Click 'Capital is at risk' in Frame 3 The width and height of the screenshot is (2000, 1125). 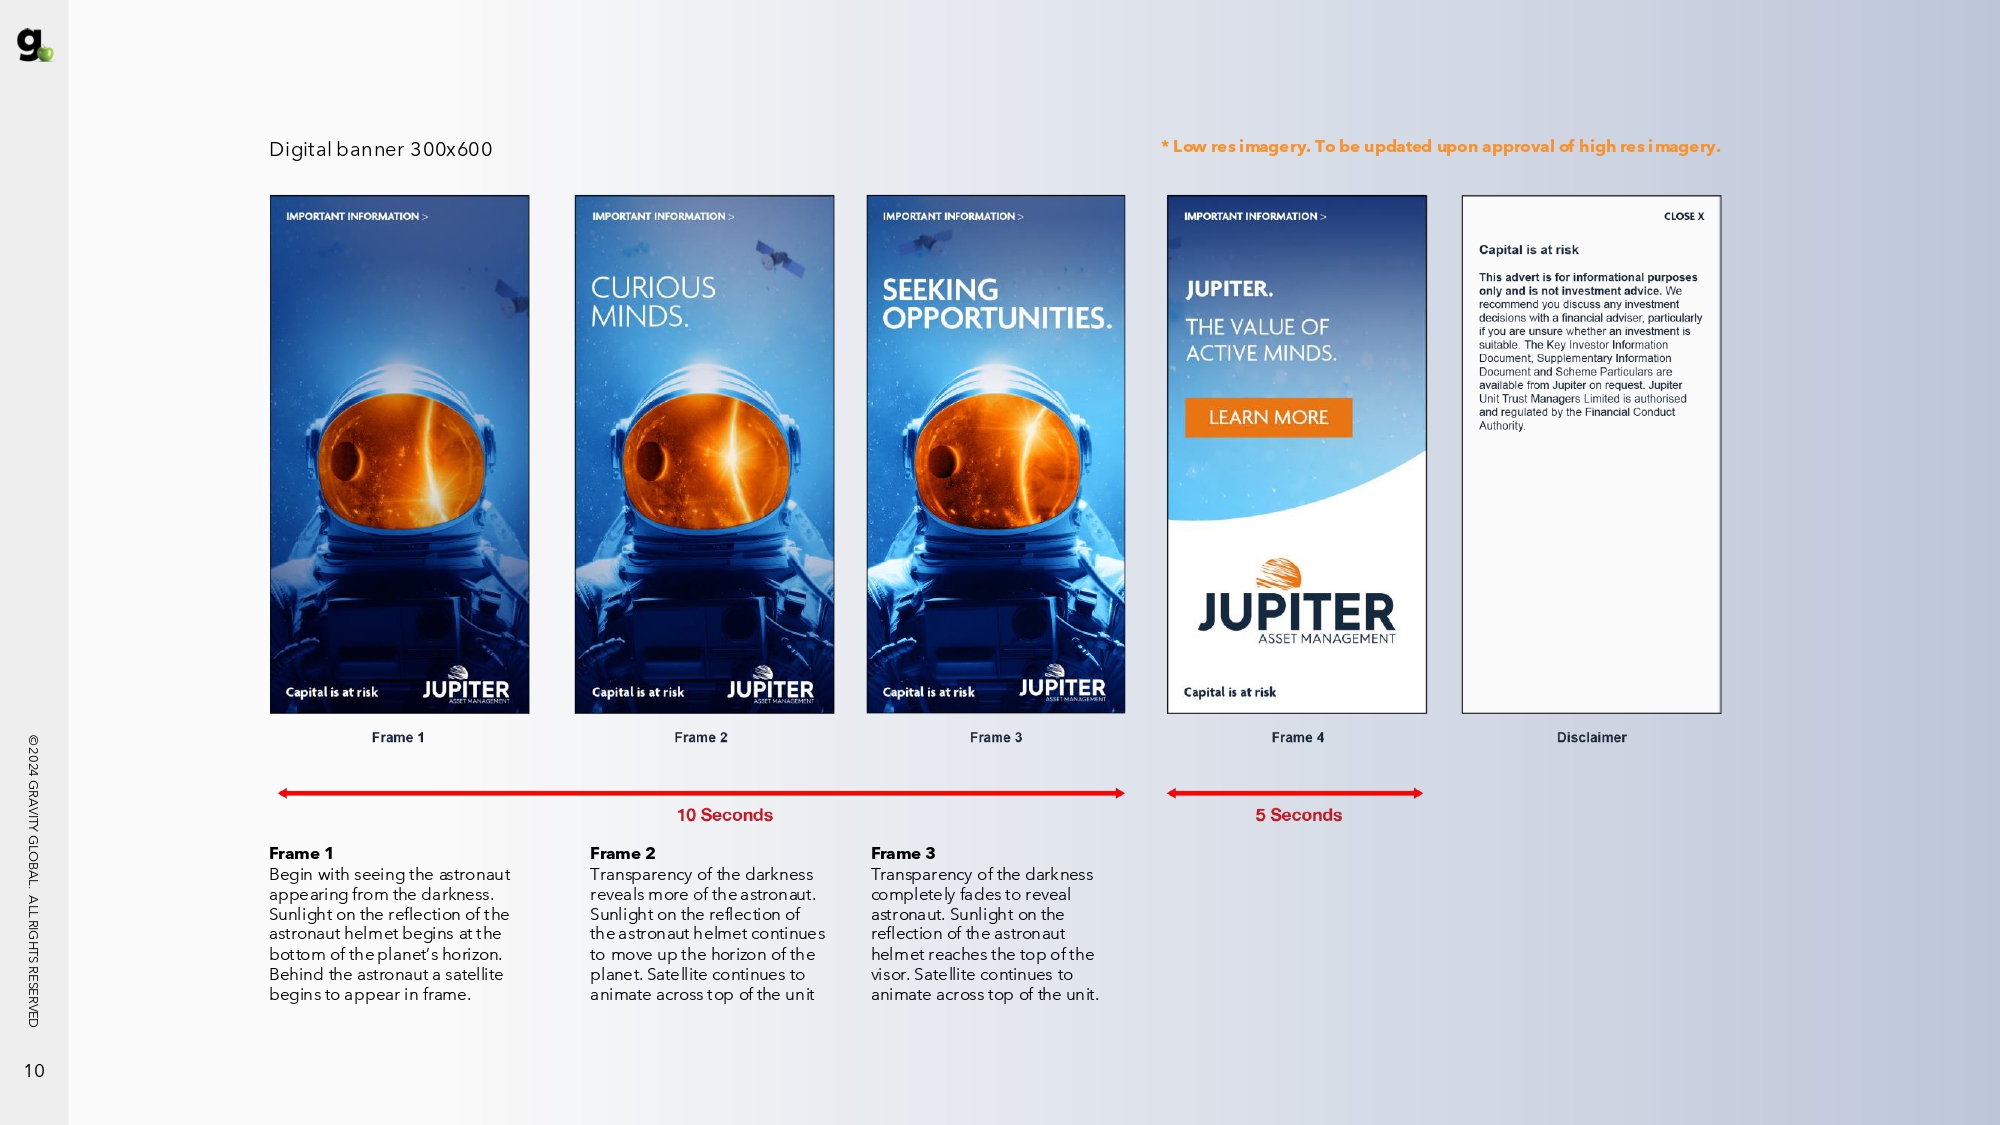point(928,692)
